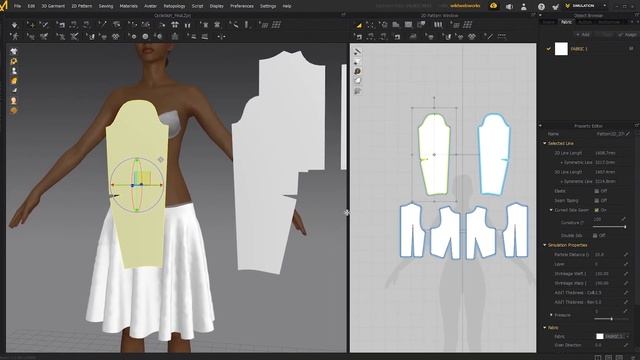Click the 3D grid arrangement icon
Viewport: 640px width, 360px height.
pos(277,25)
